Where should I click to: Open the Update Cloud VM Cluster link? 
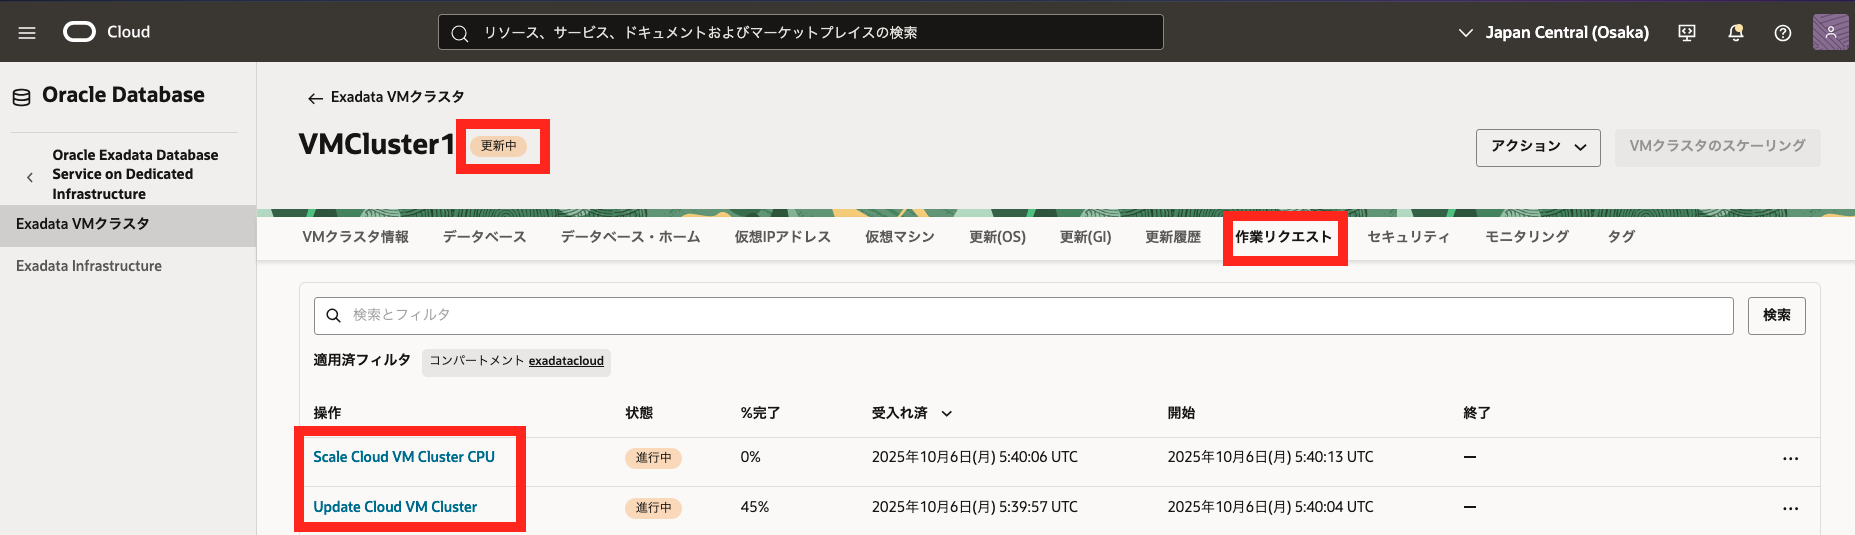click(395, 507)
